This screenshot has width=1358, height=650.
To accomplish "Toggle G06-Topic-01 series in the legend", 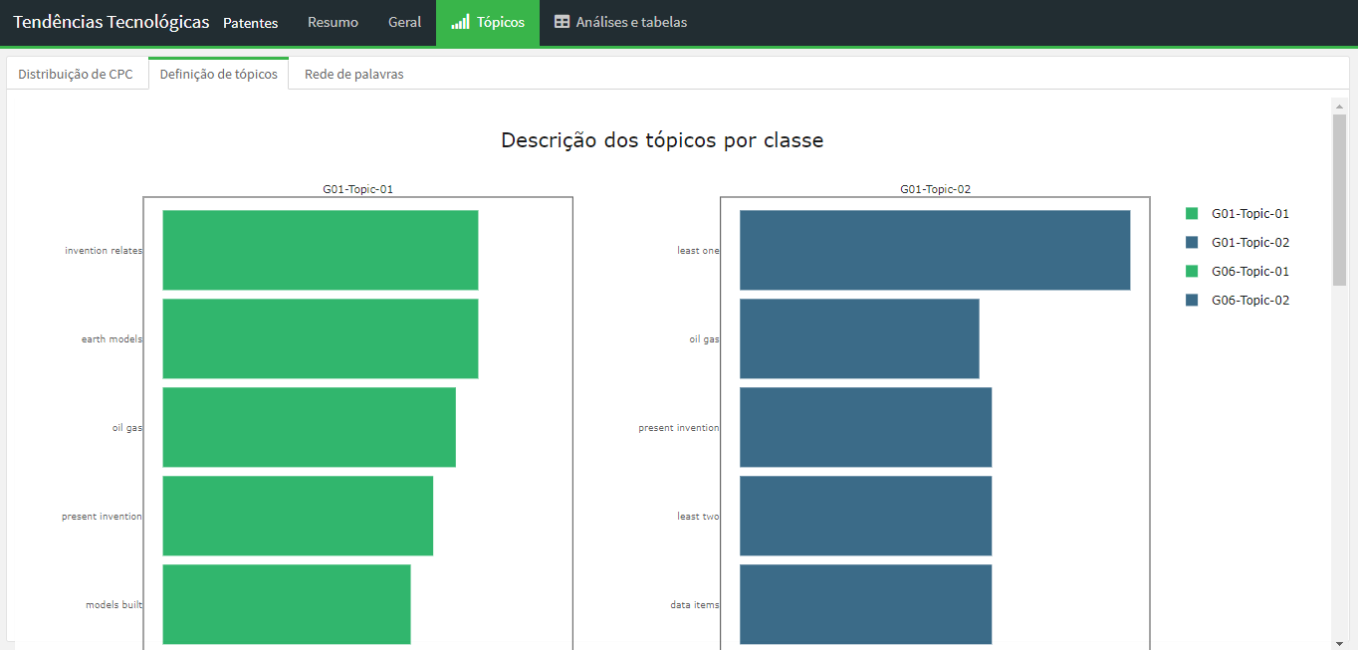I will [1249, 271].
